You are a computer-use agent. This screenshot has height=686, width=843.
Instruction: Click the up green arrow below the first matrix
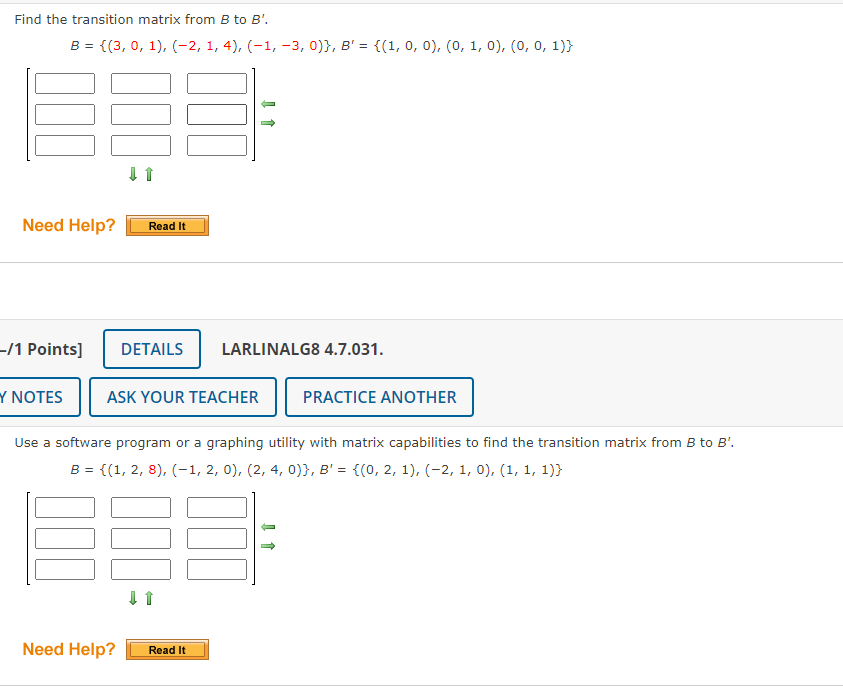pyautogui.click(x=148, y=174)
